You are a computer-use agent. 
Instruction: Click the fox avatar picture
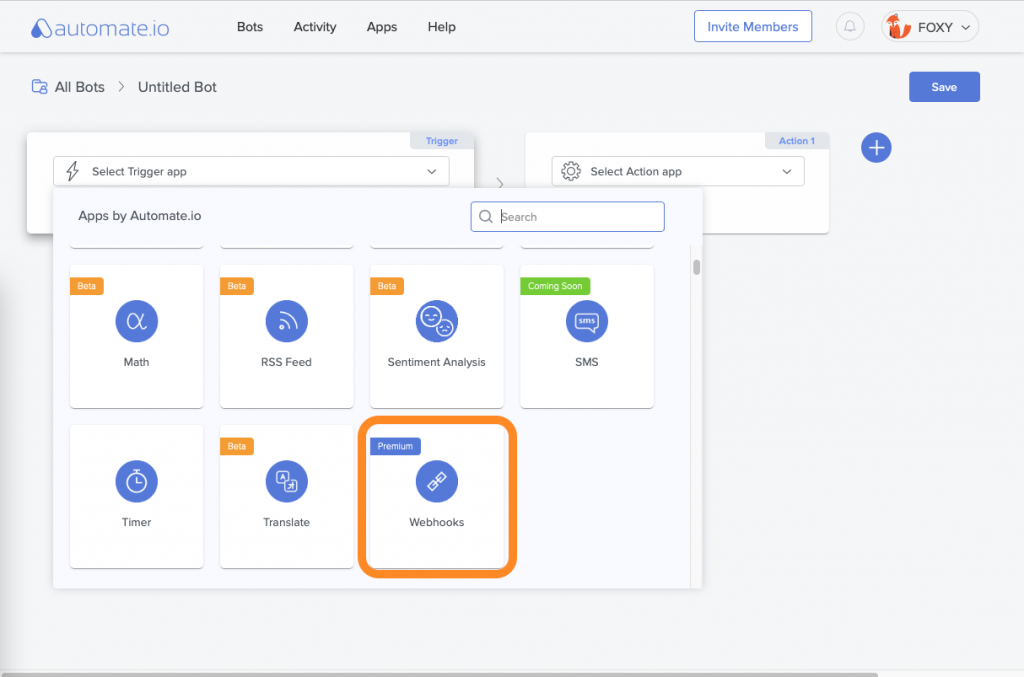pyautogui.click(x=899, y=27)
